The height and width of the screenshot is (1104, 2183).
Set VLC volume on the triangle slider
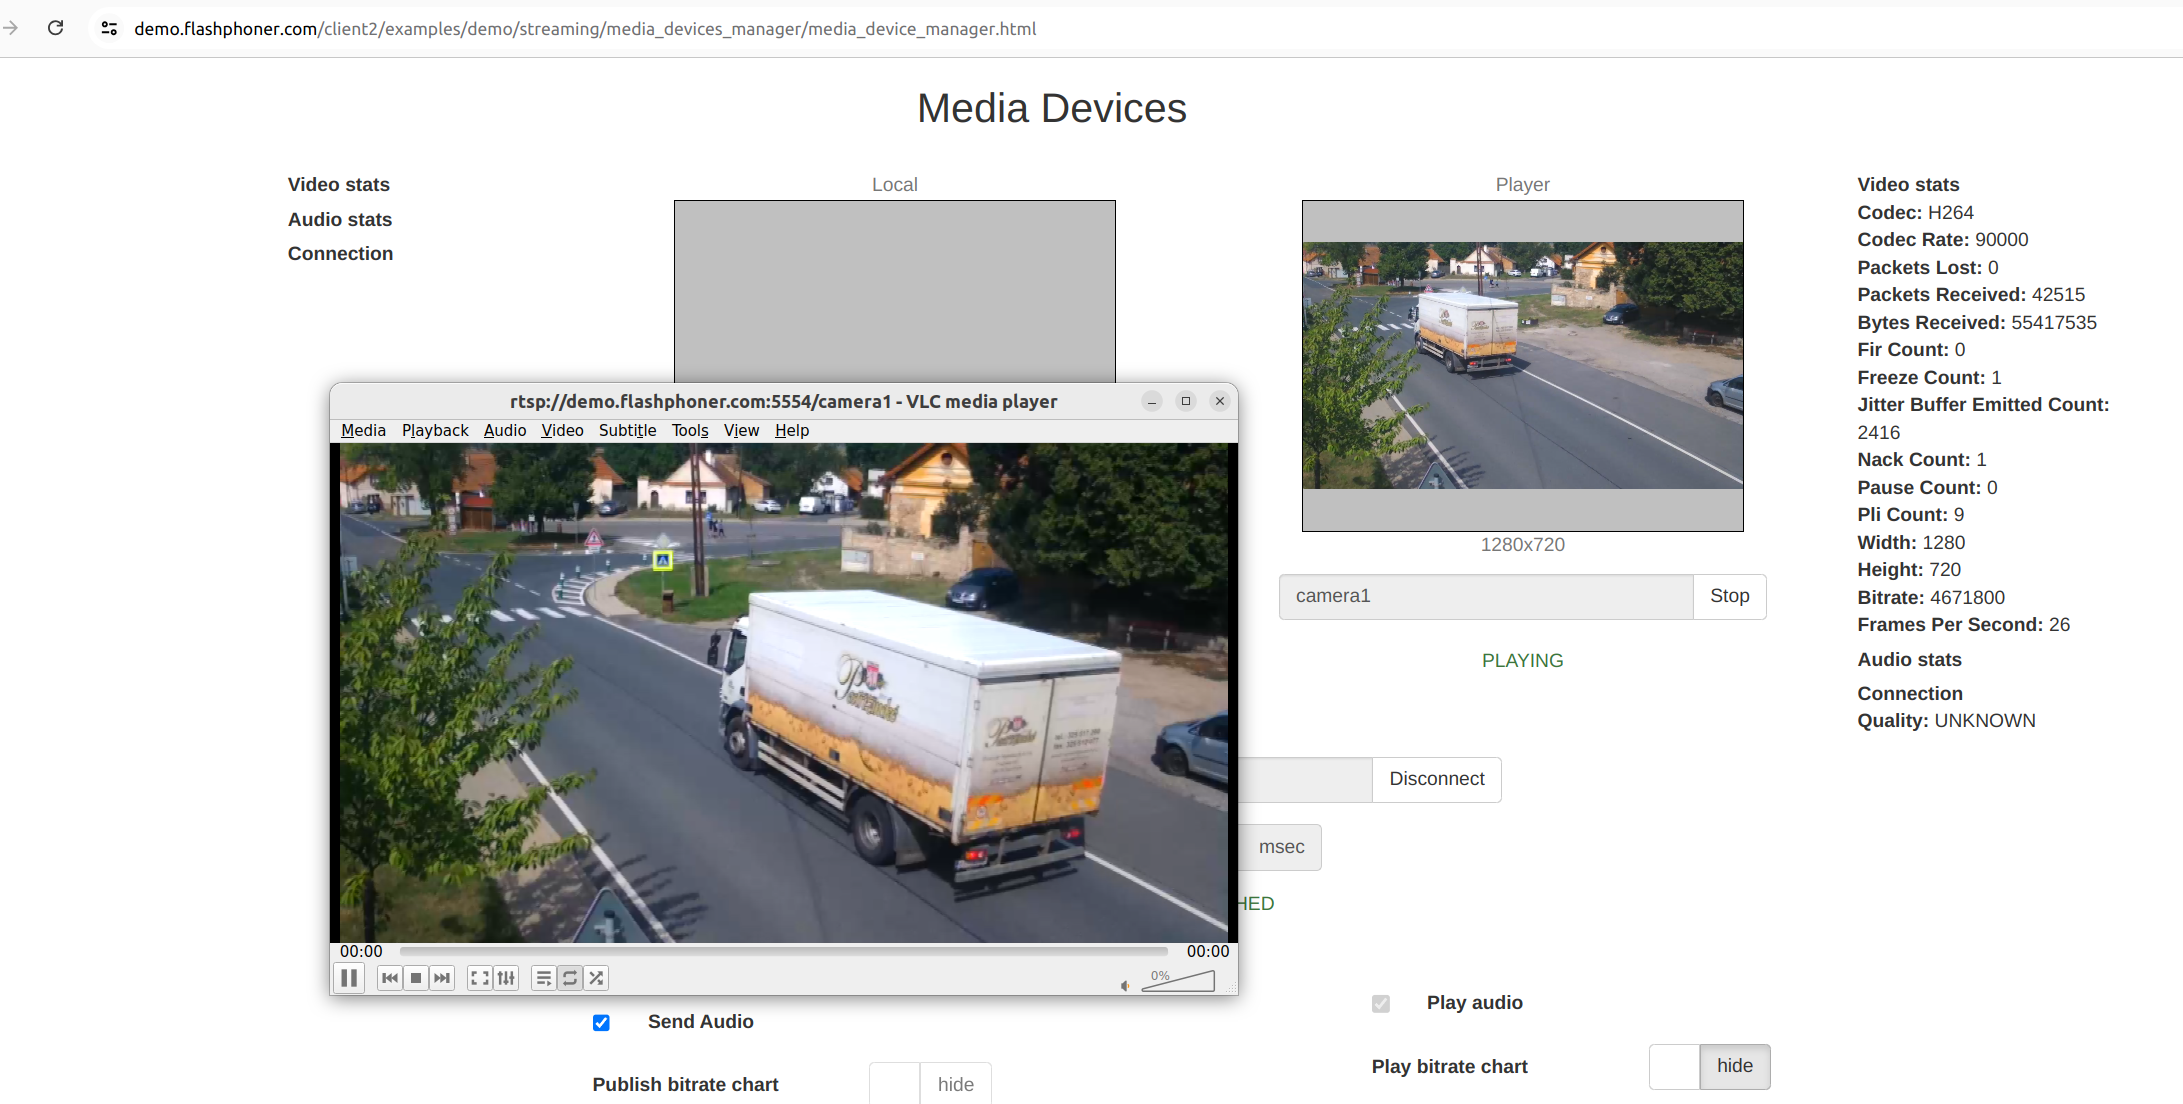pos(1178,981)
